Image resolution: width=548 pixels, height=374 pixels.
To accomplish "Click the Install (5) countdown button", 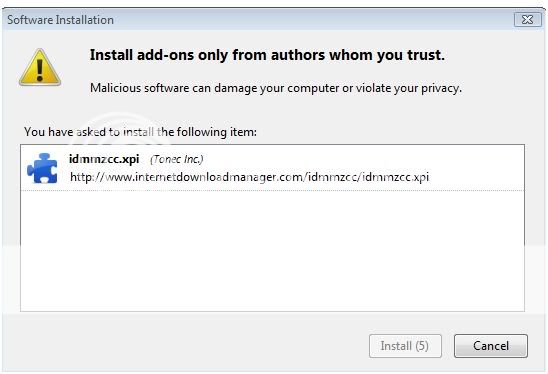I will pyautogui.click(x=405, y=346).
